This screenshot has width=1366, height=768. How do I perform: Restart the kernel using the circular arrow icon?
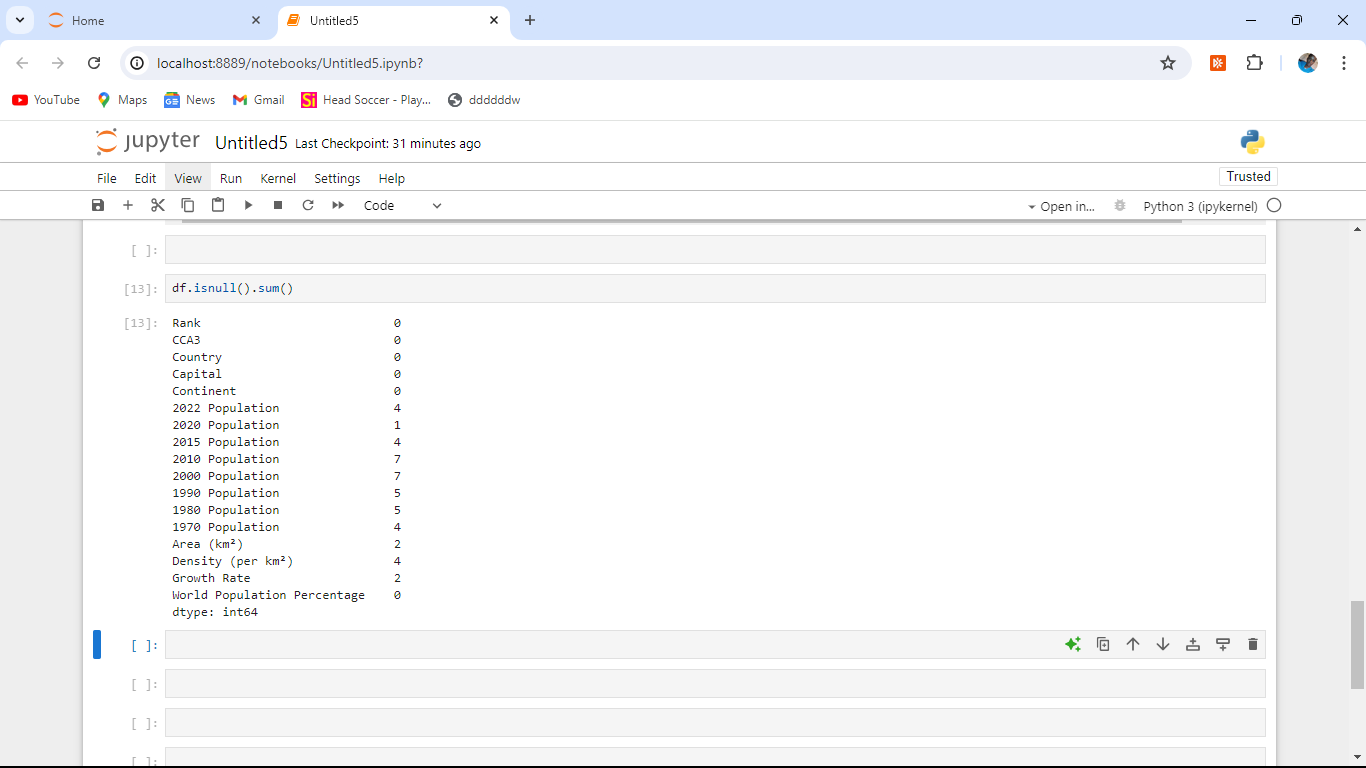point(308,205)
